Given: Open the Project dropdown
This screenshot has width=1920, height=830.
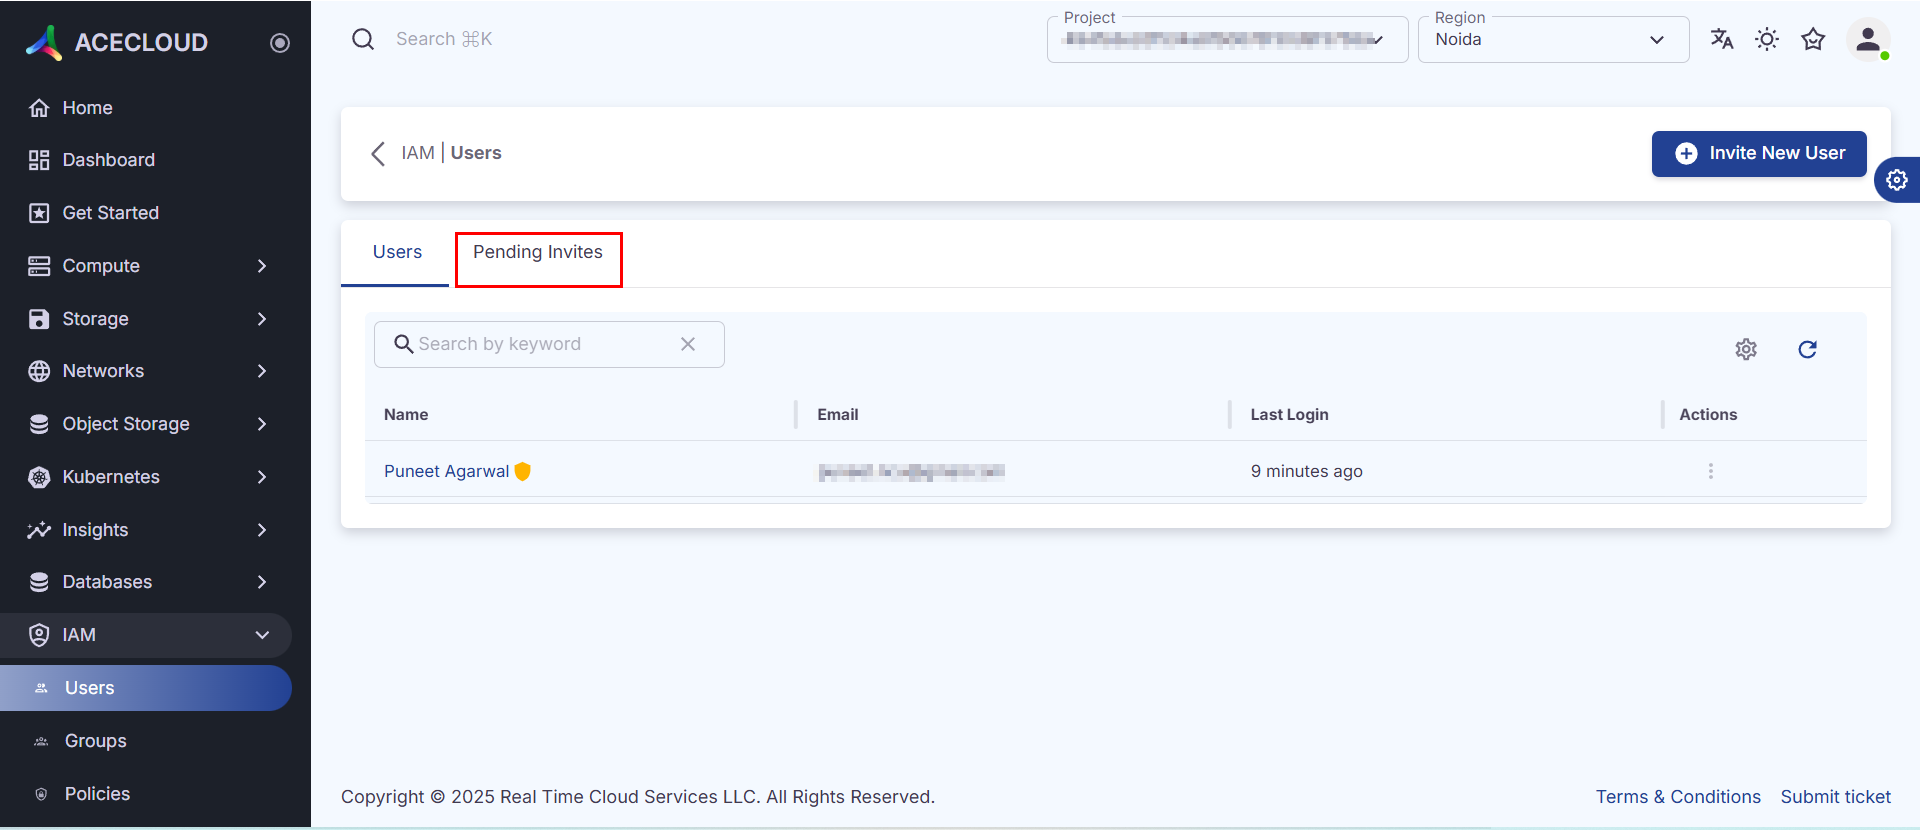Looking at the screenshot, I should click(1226, 40).
